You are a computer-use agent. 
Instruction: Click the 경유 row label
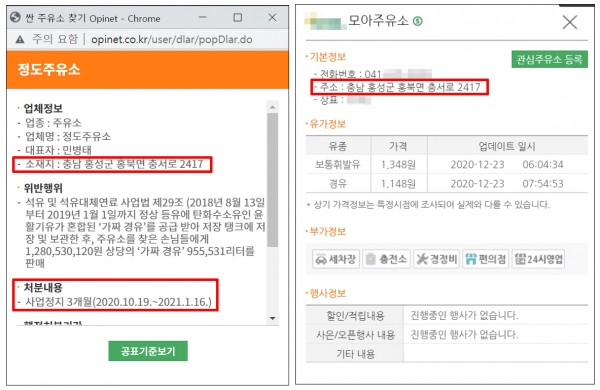[x=338, y=184]
